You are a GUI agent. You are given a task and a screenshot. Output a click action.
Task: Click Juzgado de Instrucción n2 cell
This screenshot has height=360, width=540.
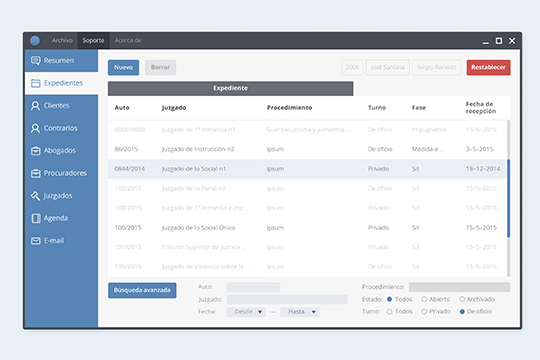pos(198,149)
